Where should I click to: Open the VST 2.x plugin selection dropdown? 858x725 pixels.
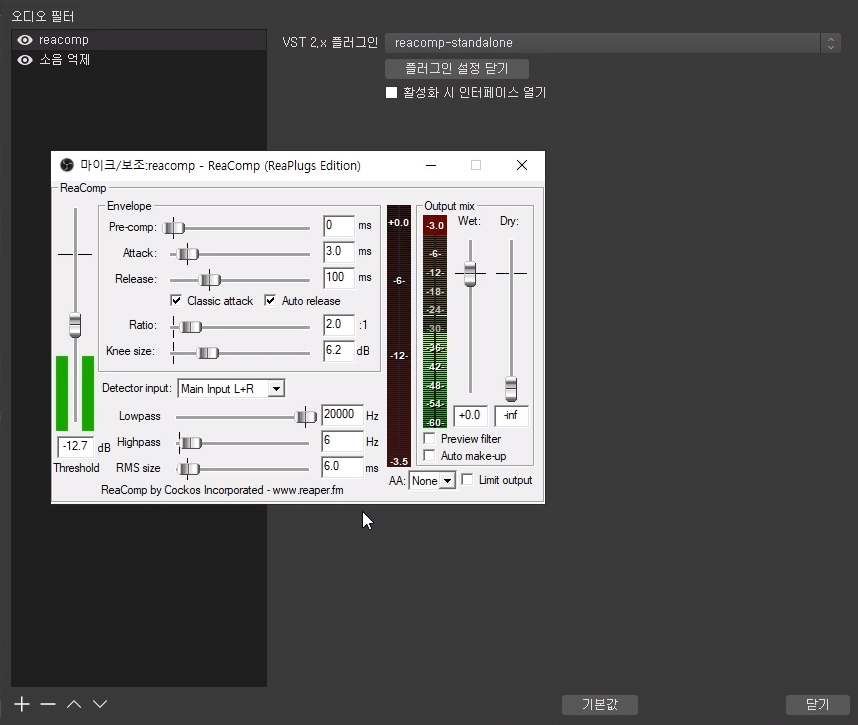612,43
